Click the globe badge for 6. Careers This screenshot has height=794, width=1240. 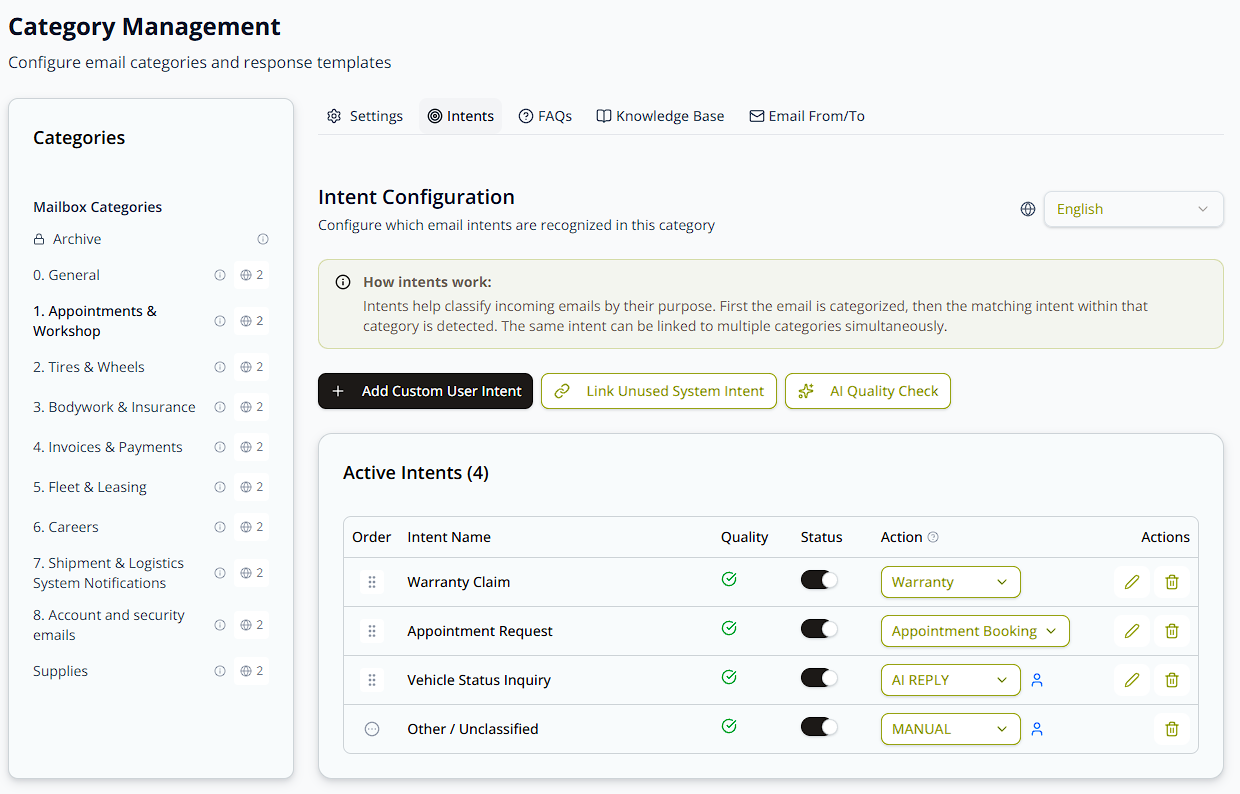coord(251,527)
